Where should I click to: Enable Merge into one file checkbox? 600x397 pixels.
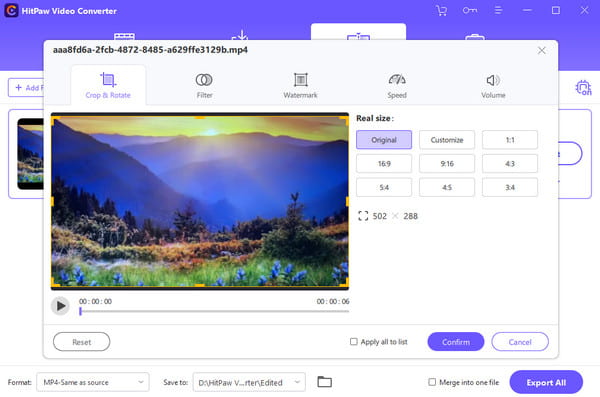tap(432, 382)
